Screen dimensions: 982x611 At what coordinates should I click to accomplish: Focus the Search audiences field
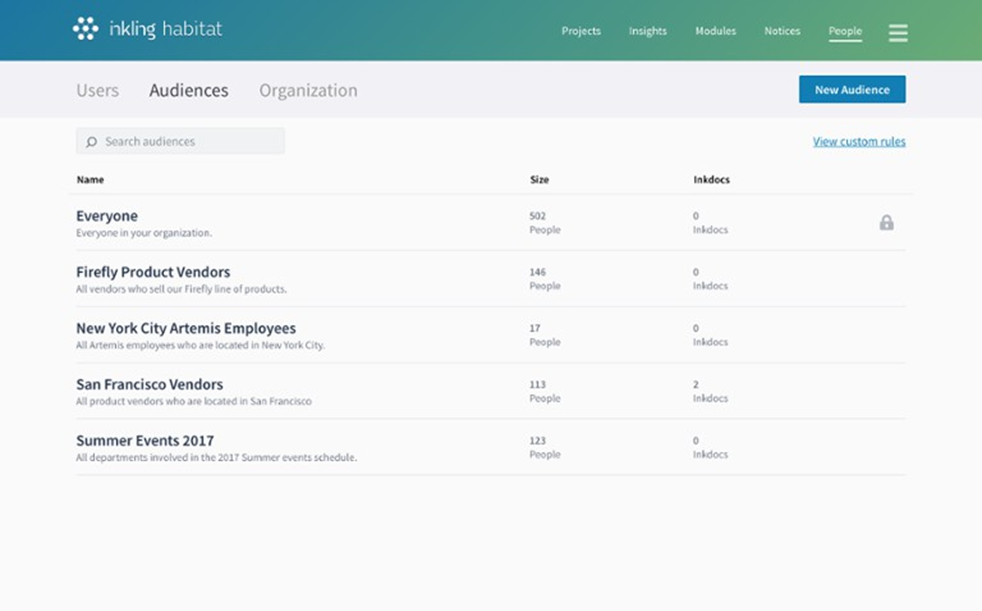190,142
